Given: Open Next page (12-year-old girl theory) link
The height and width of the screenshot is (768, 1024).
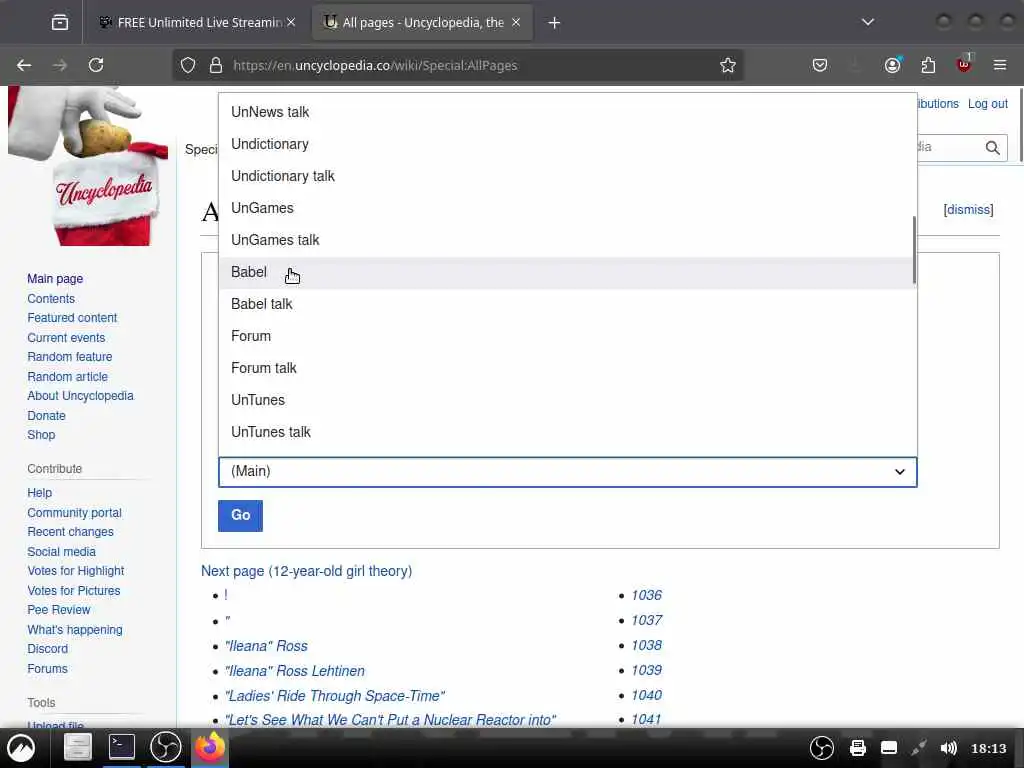Looking at the screenshot, I should pos(306,571).
